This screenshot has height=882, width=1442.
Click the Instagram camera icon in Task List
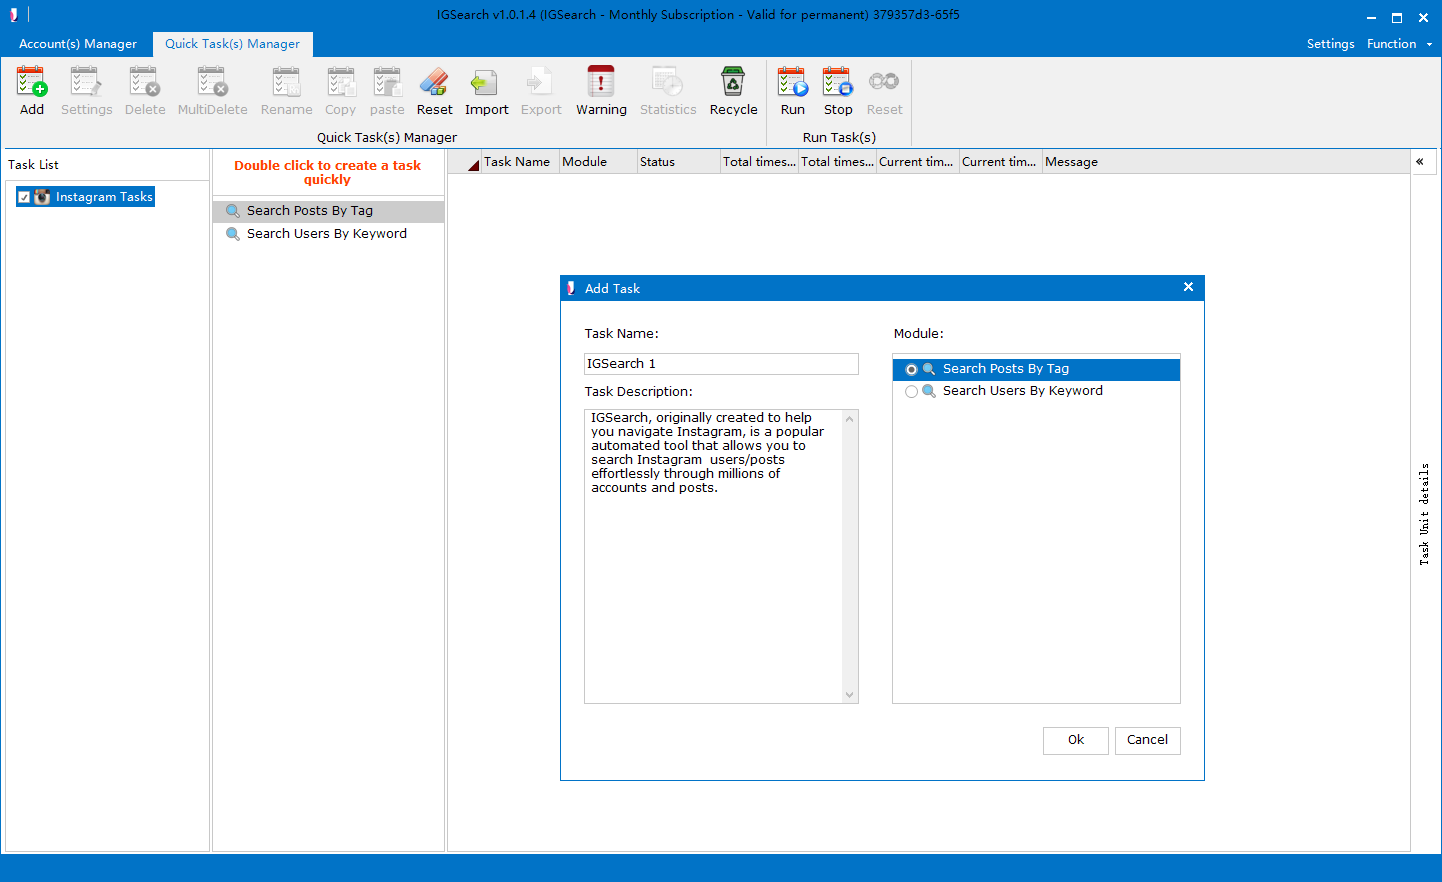point(42,197)
